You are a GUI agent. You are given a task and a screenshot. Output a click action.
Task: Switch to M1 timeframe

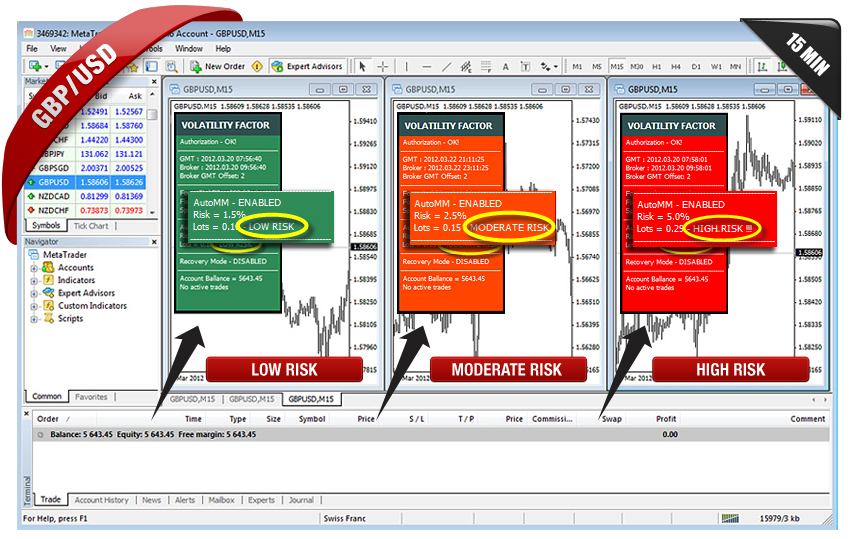click(577, 66)
